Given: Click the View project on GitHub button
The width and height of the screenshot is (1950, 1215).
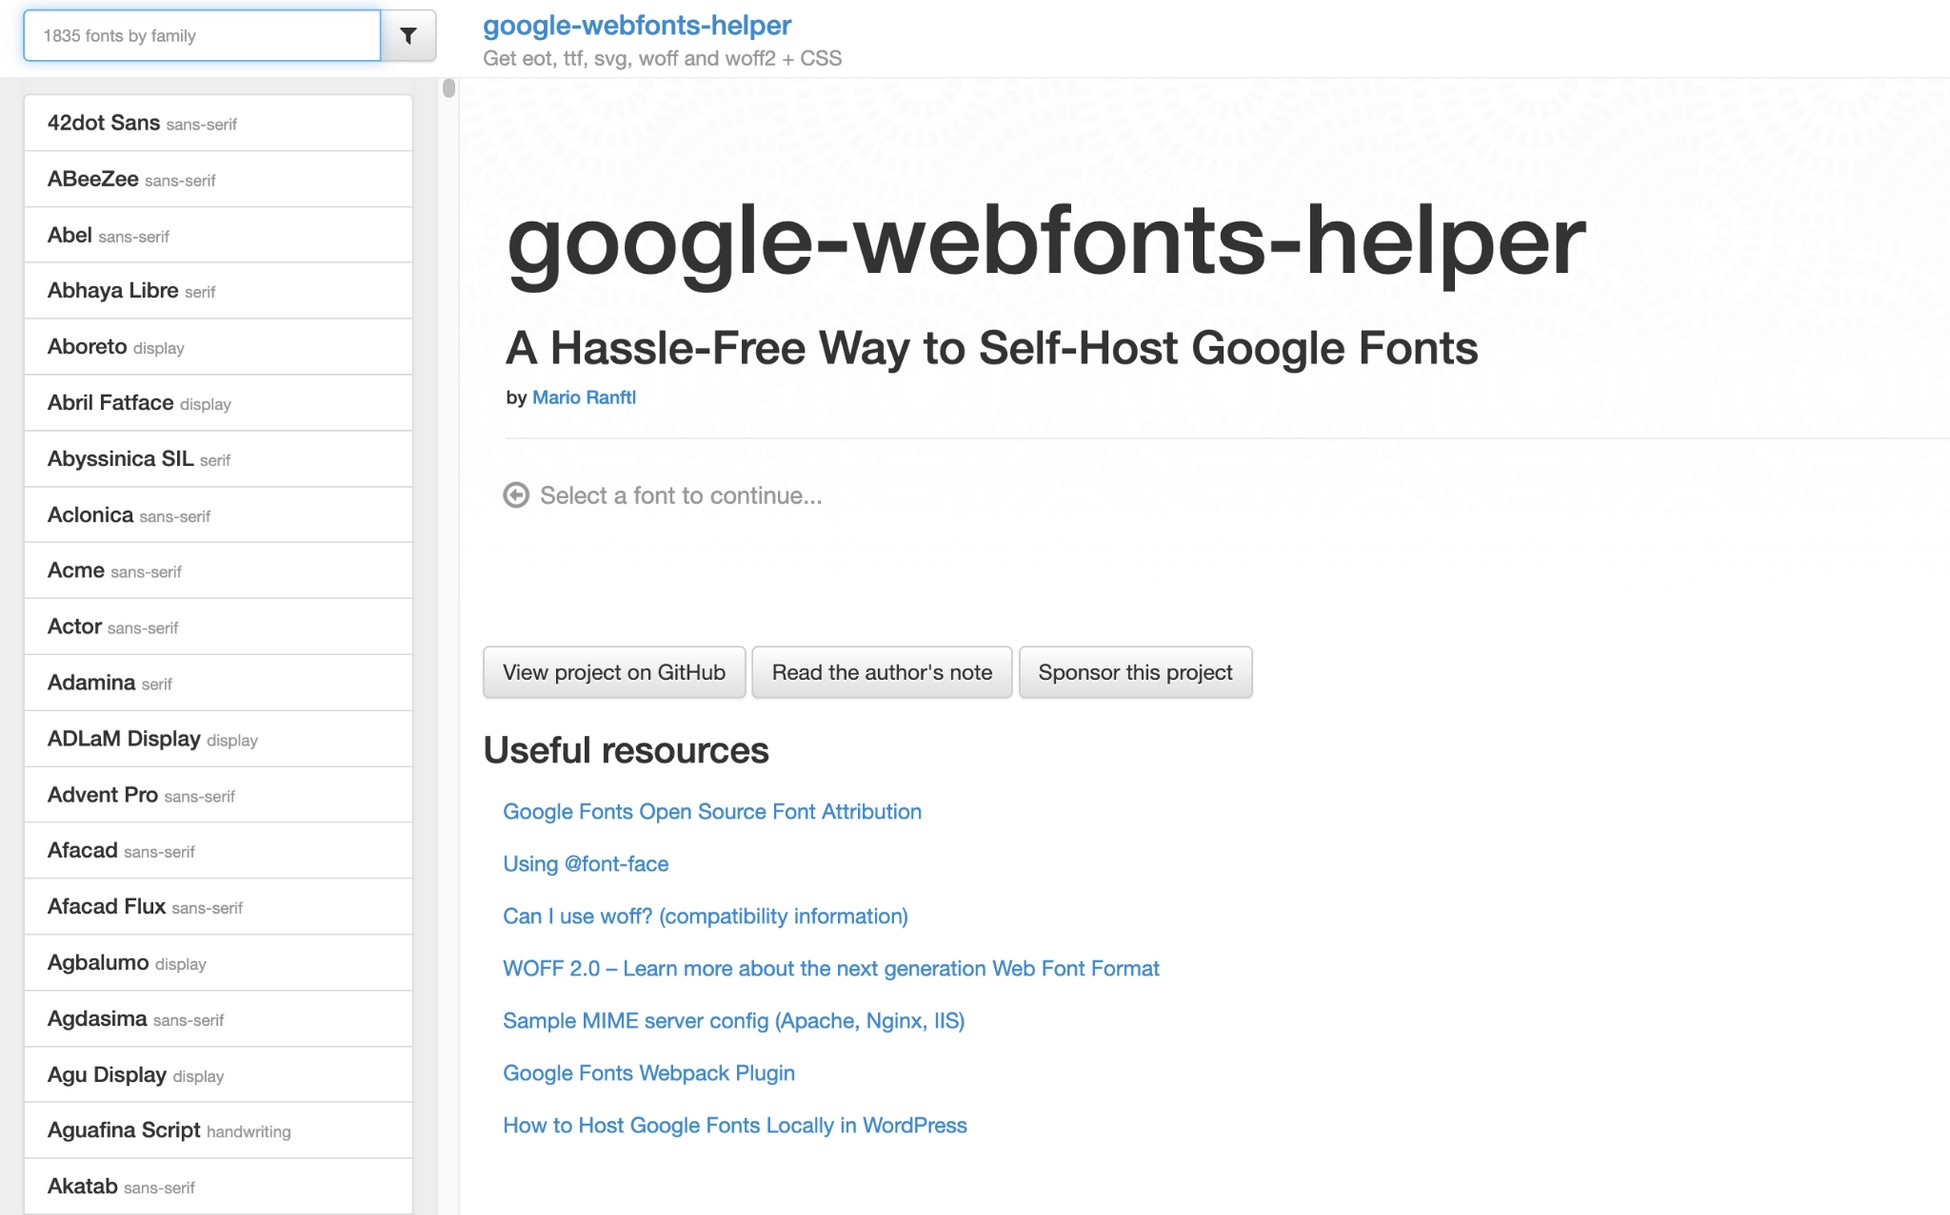Looking at the screenshot, I should tap(613, 672).
